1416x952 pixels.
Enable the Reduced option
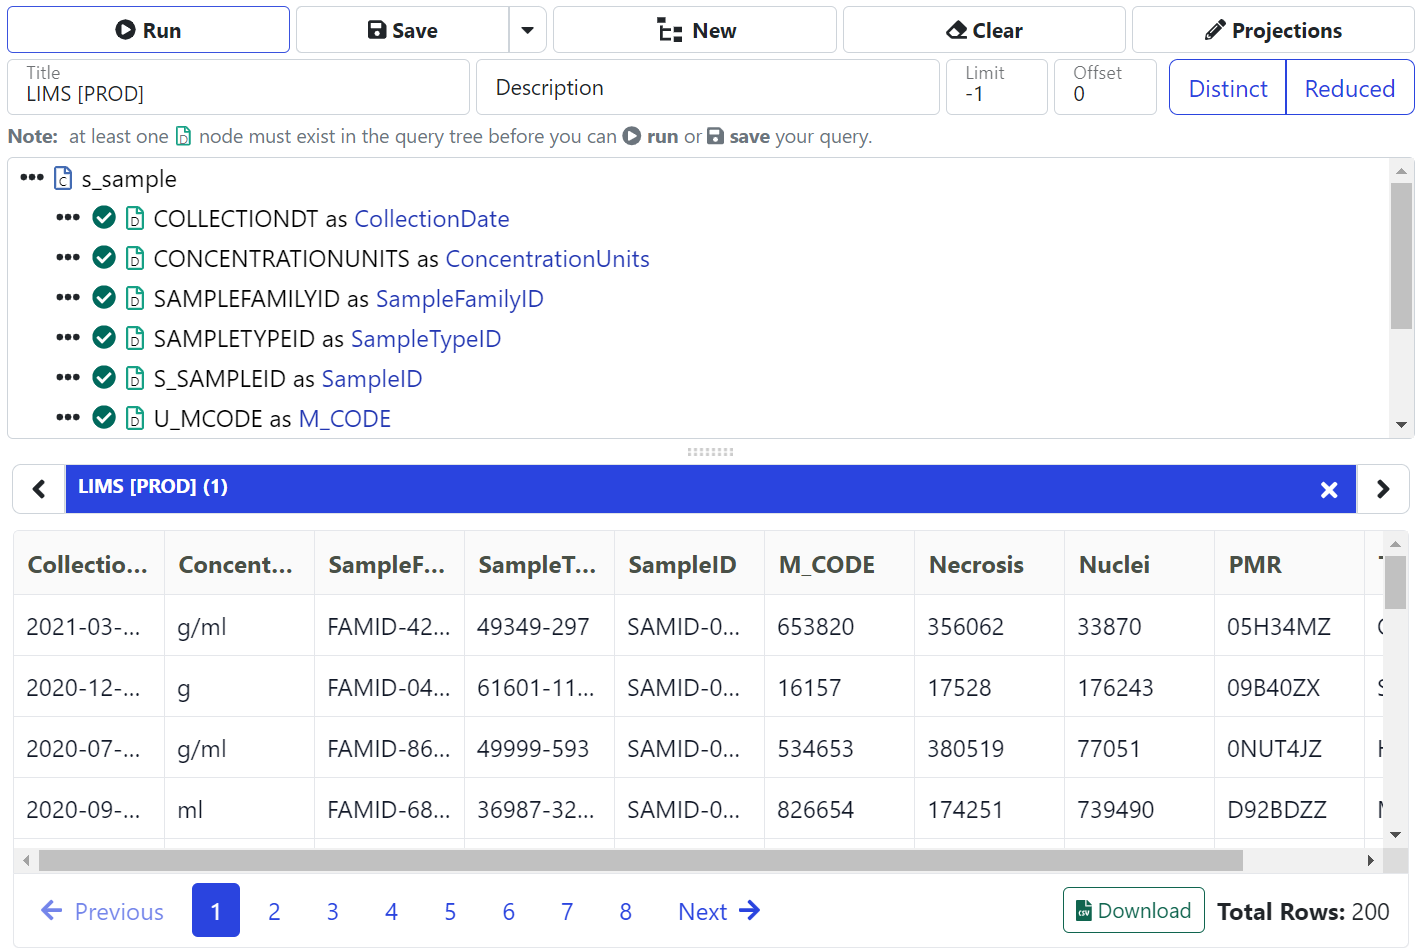click(1349, 88)
